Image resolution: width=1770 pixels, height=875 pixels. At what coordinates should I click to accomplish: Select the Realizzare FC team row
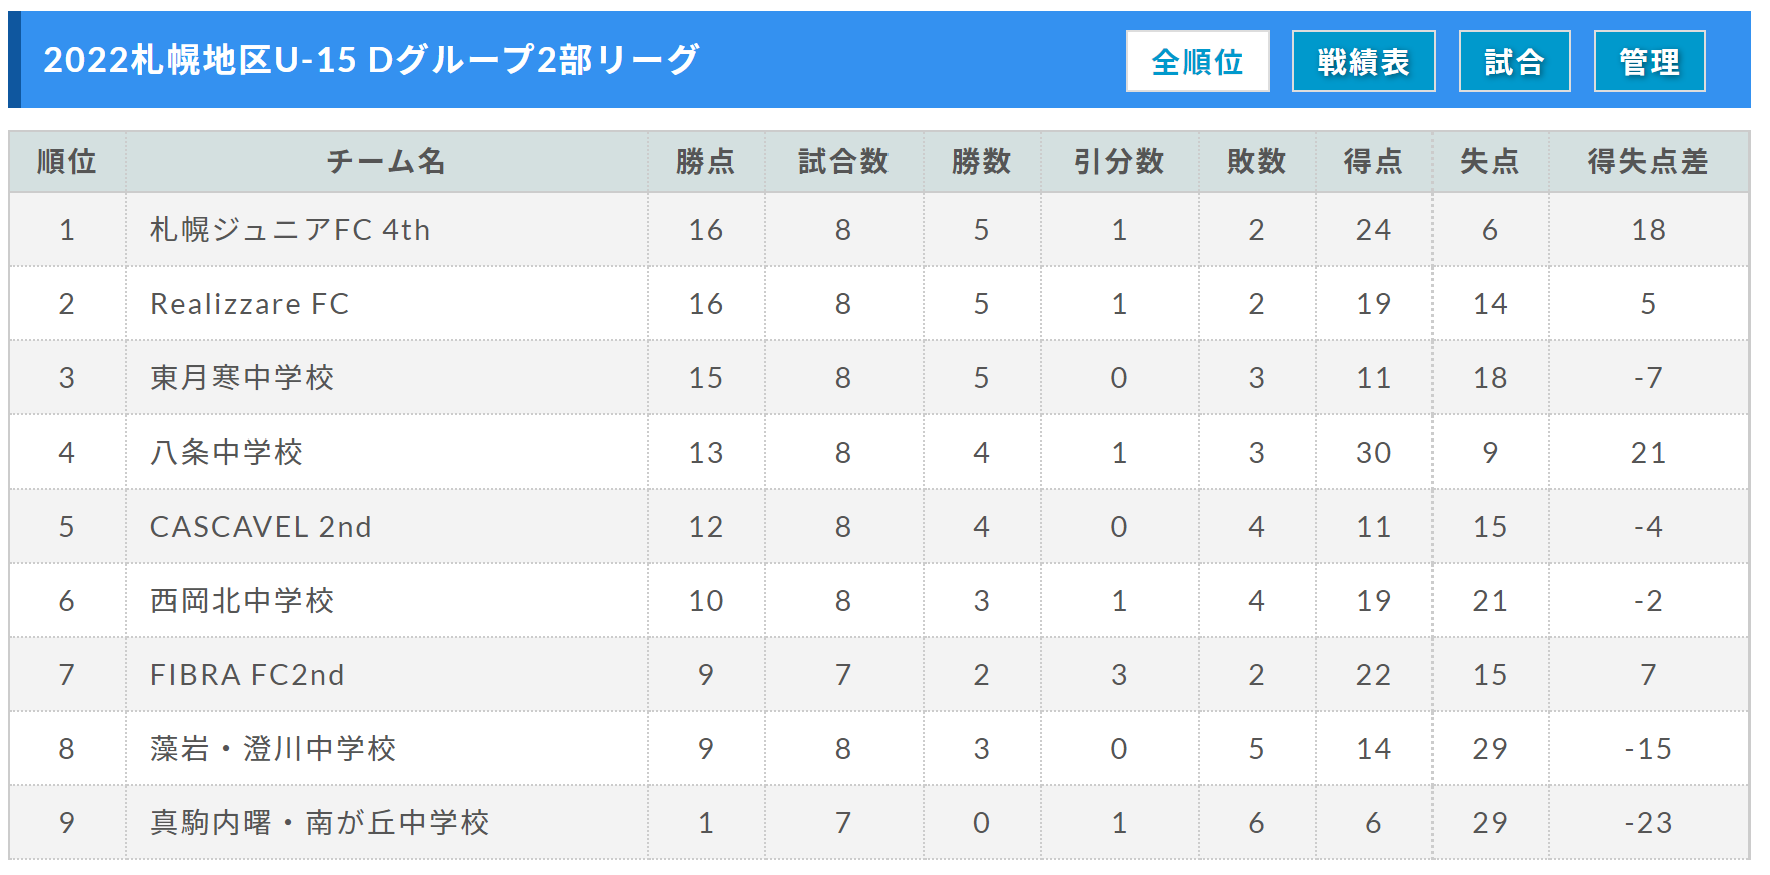coord(250,304)
